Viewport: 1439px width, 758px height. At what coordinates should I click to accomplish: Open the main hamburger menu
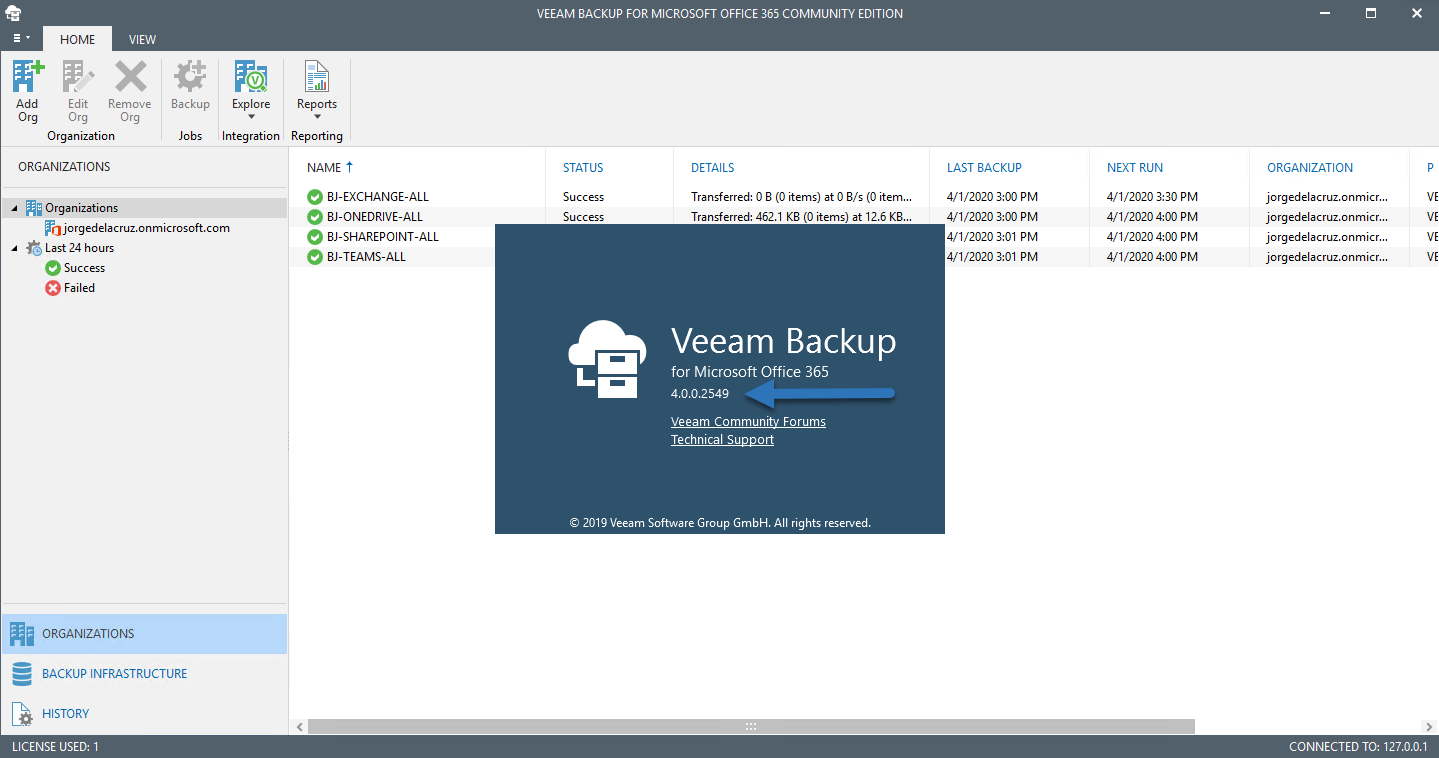[21, 38]
